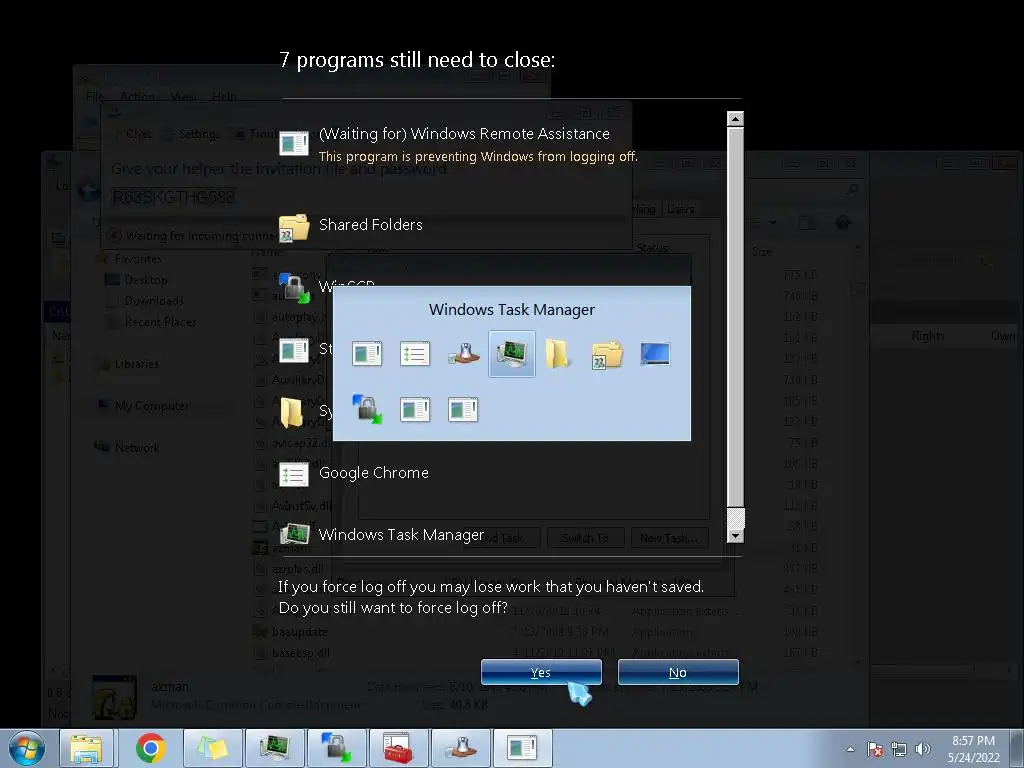This screenshot has width=1024, height=768.
Task: Open the volume speaker tray icon
Action: pyautogui.click(x=923, y=749)
